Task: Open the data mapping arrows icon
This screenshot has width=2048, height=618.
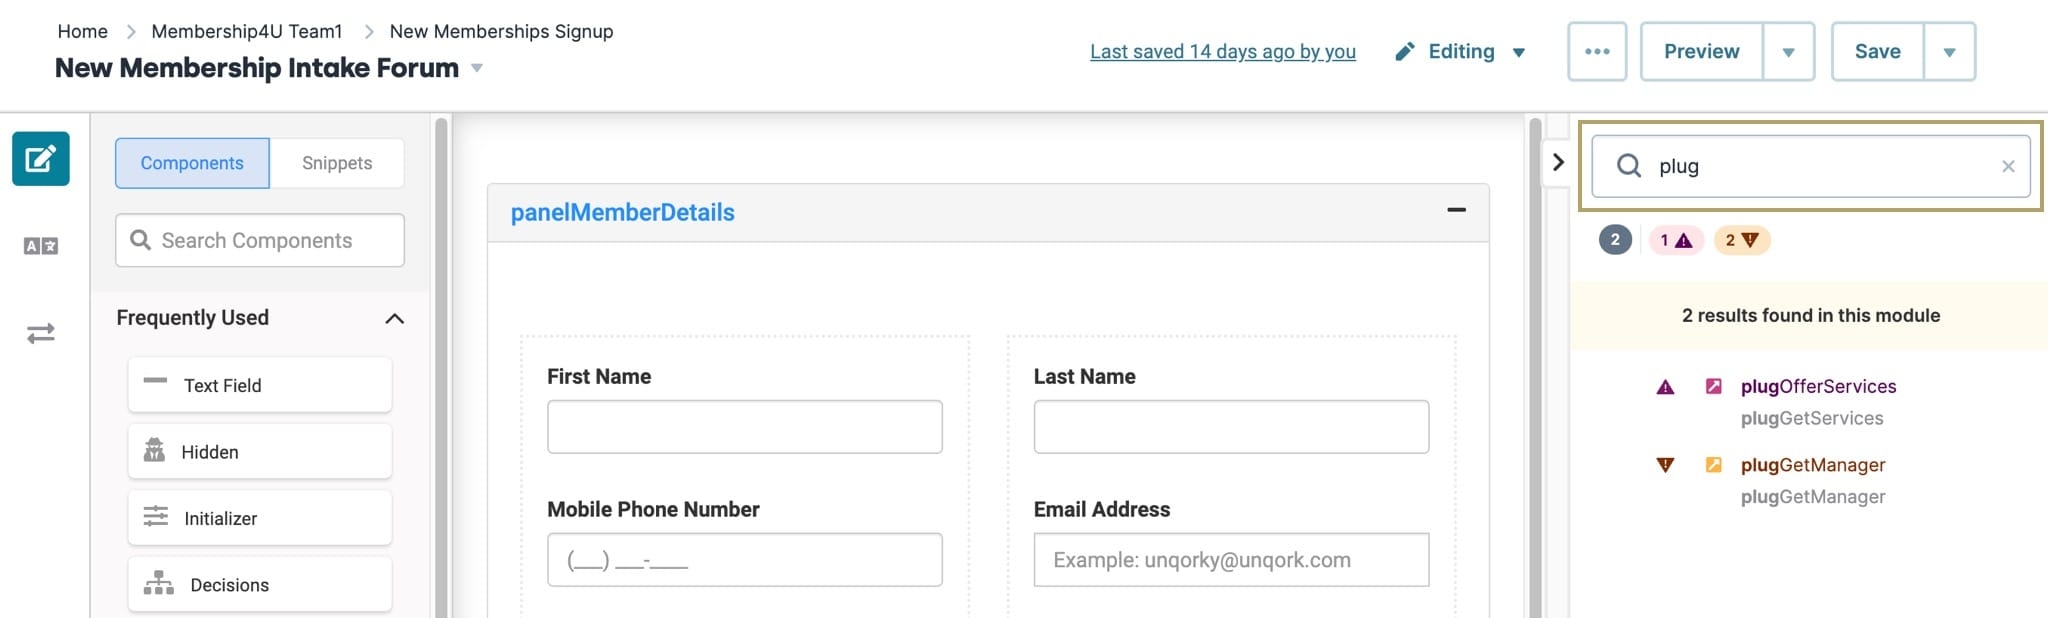Action: click(41, 333)
